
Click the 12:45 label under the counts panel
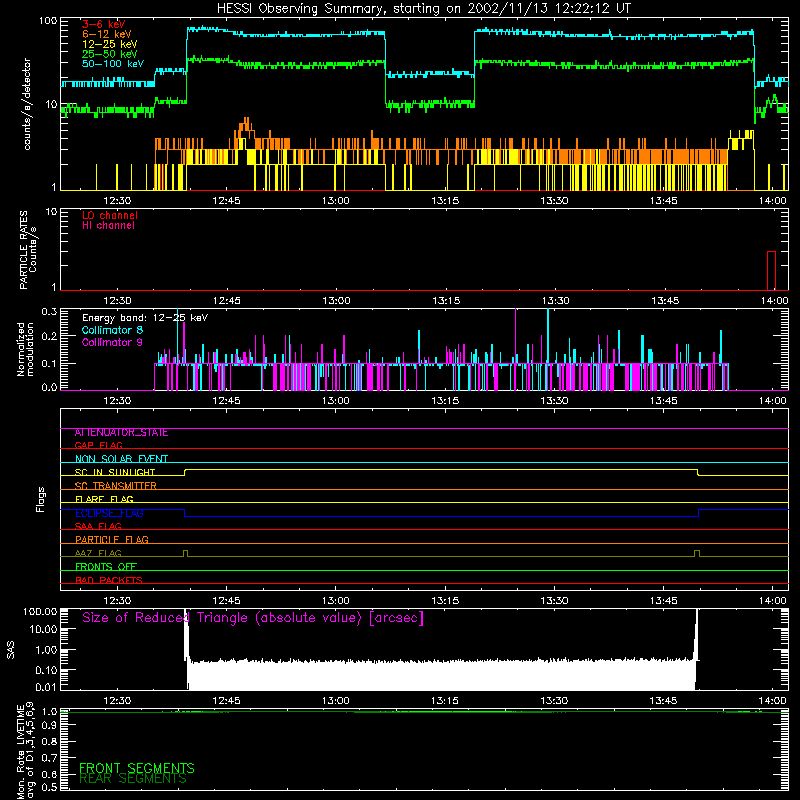tap(227, 201)
